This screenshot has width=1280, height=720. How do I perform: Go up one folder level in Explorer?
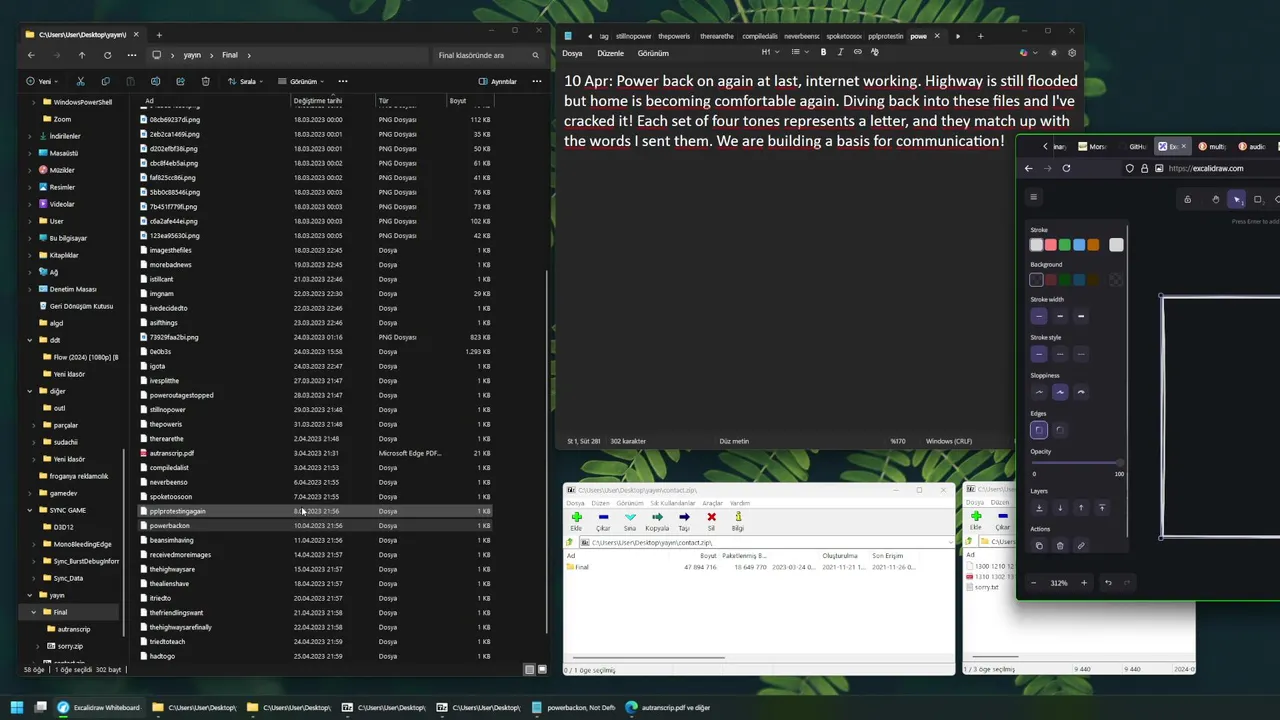[82, 55]
